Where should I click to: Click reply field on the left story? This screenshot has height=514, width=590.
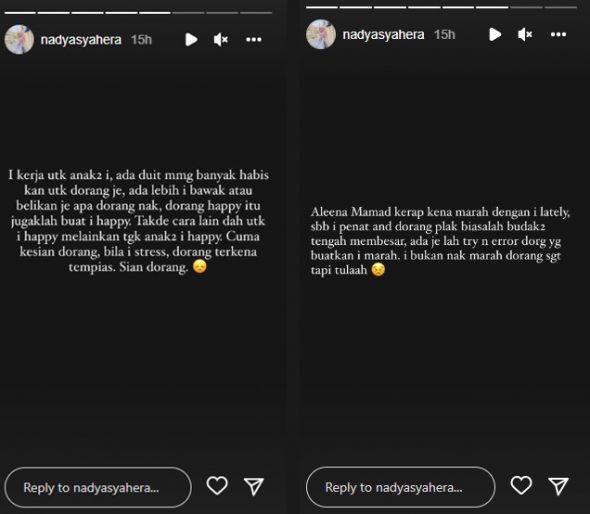[98, 487]
